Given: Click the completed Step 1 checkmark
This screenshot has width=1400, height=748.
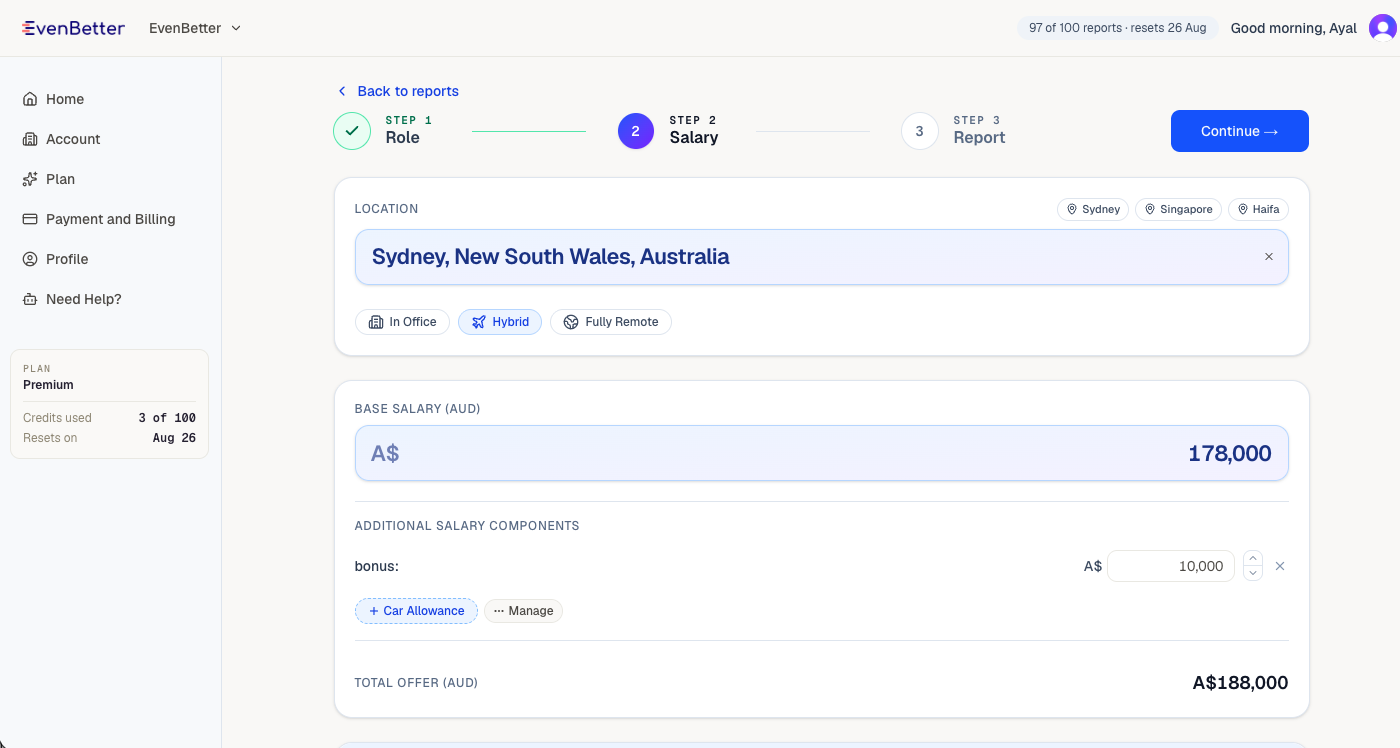Looking at the screenshot, I should coord(352,131).
